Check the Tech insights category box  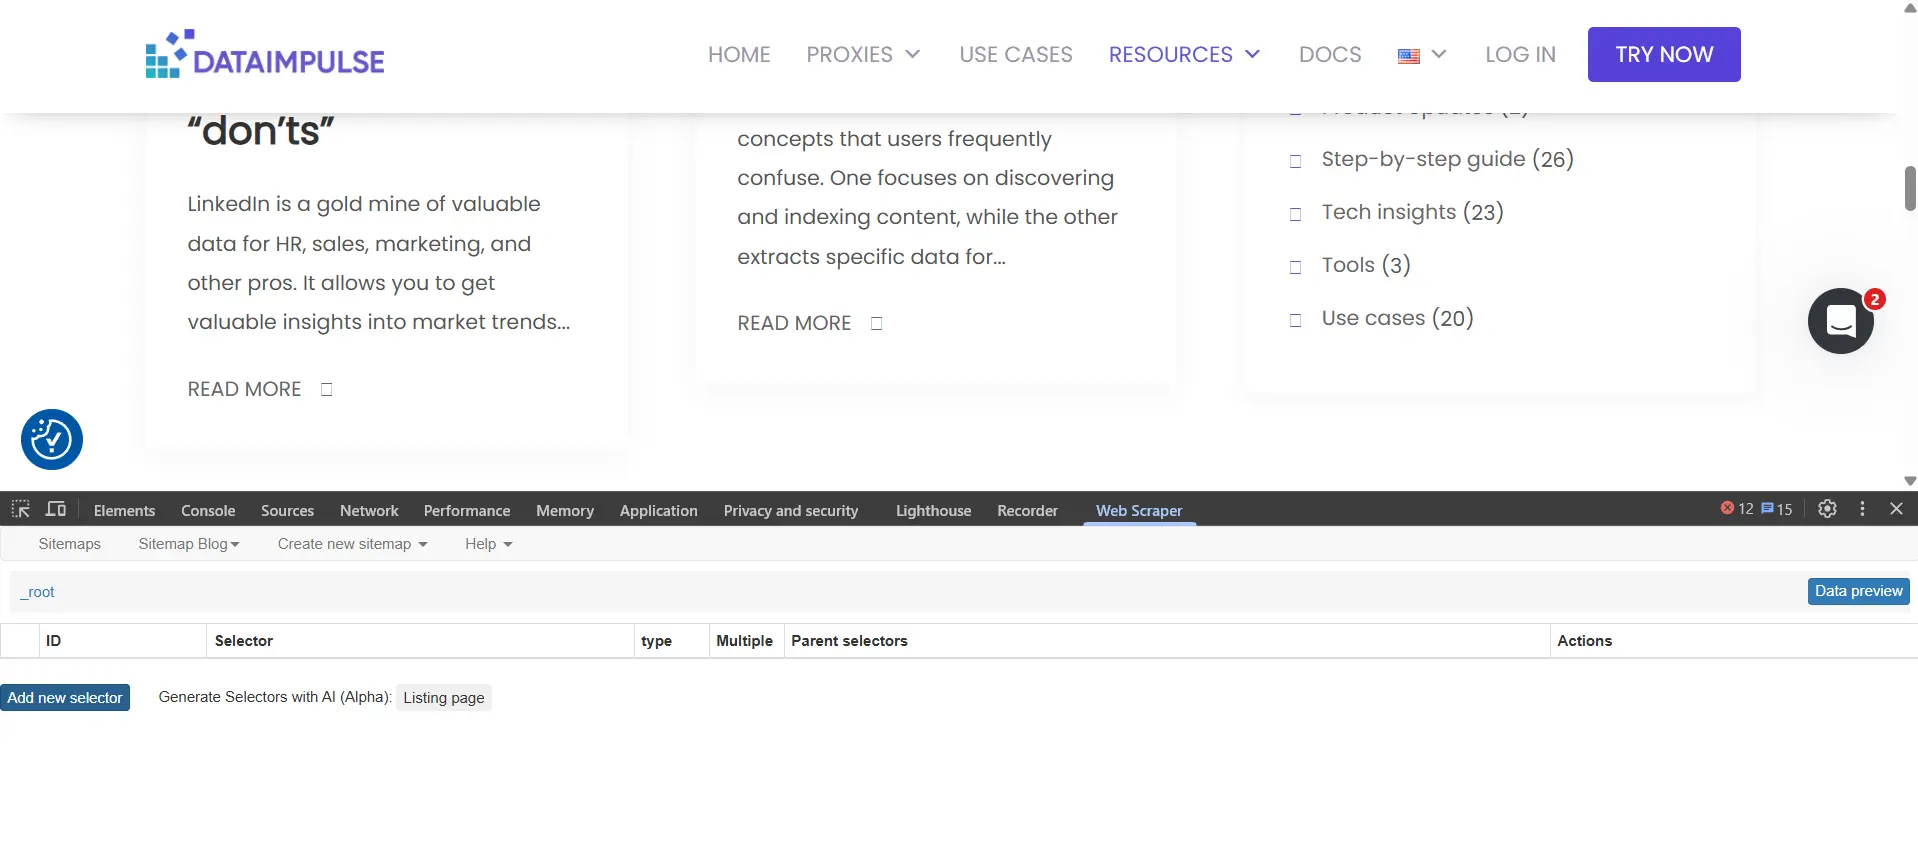point(1296,214)
